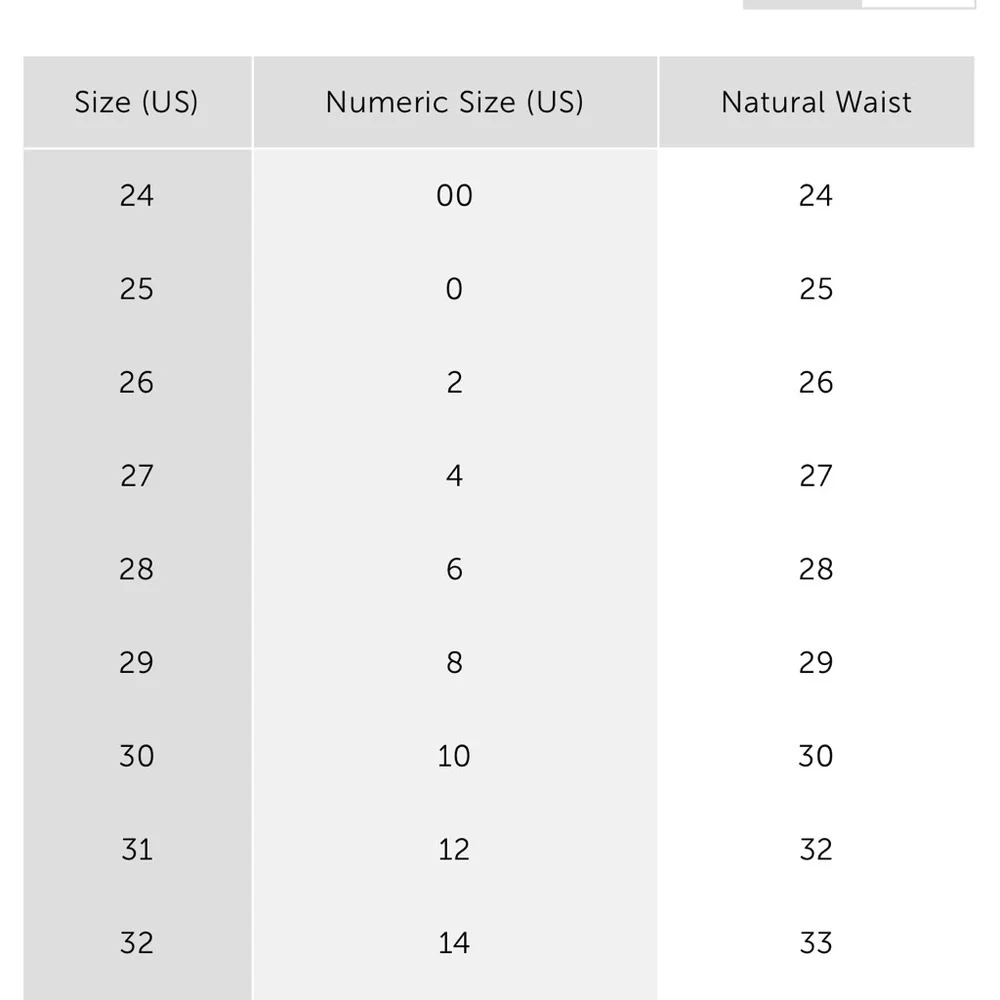The image size is (1000, 1000).
Task: Select the Numeric Size (US) column header
Action: click(455, 102)
